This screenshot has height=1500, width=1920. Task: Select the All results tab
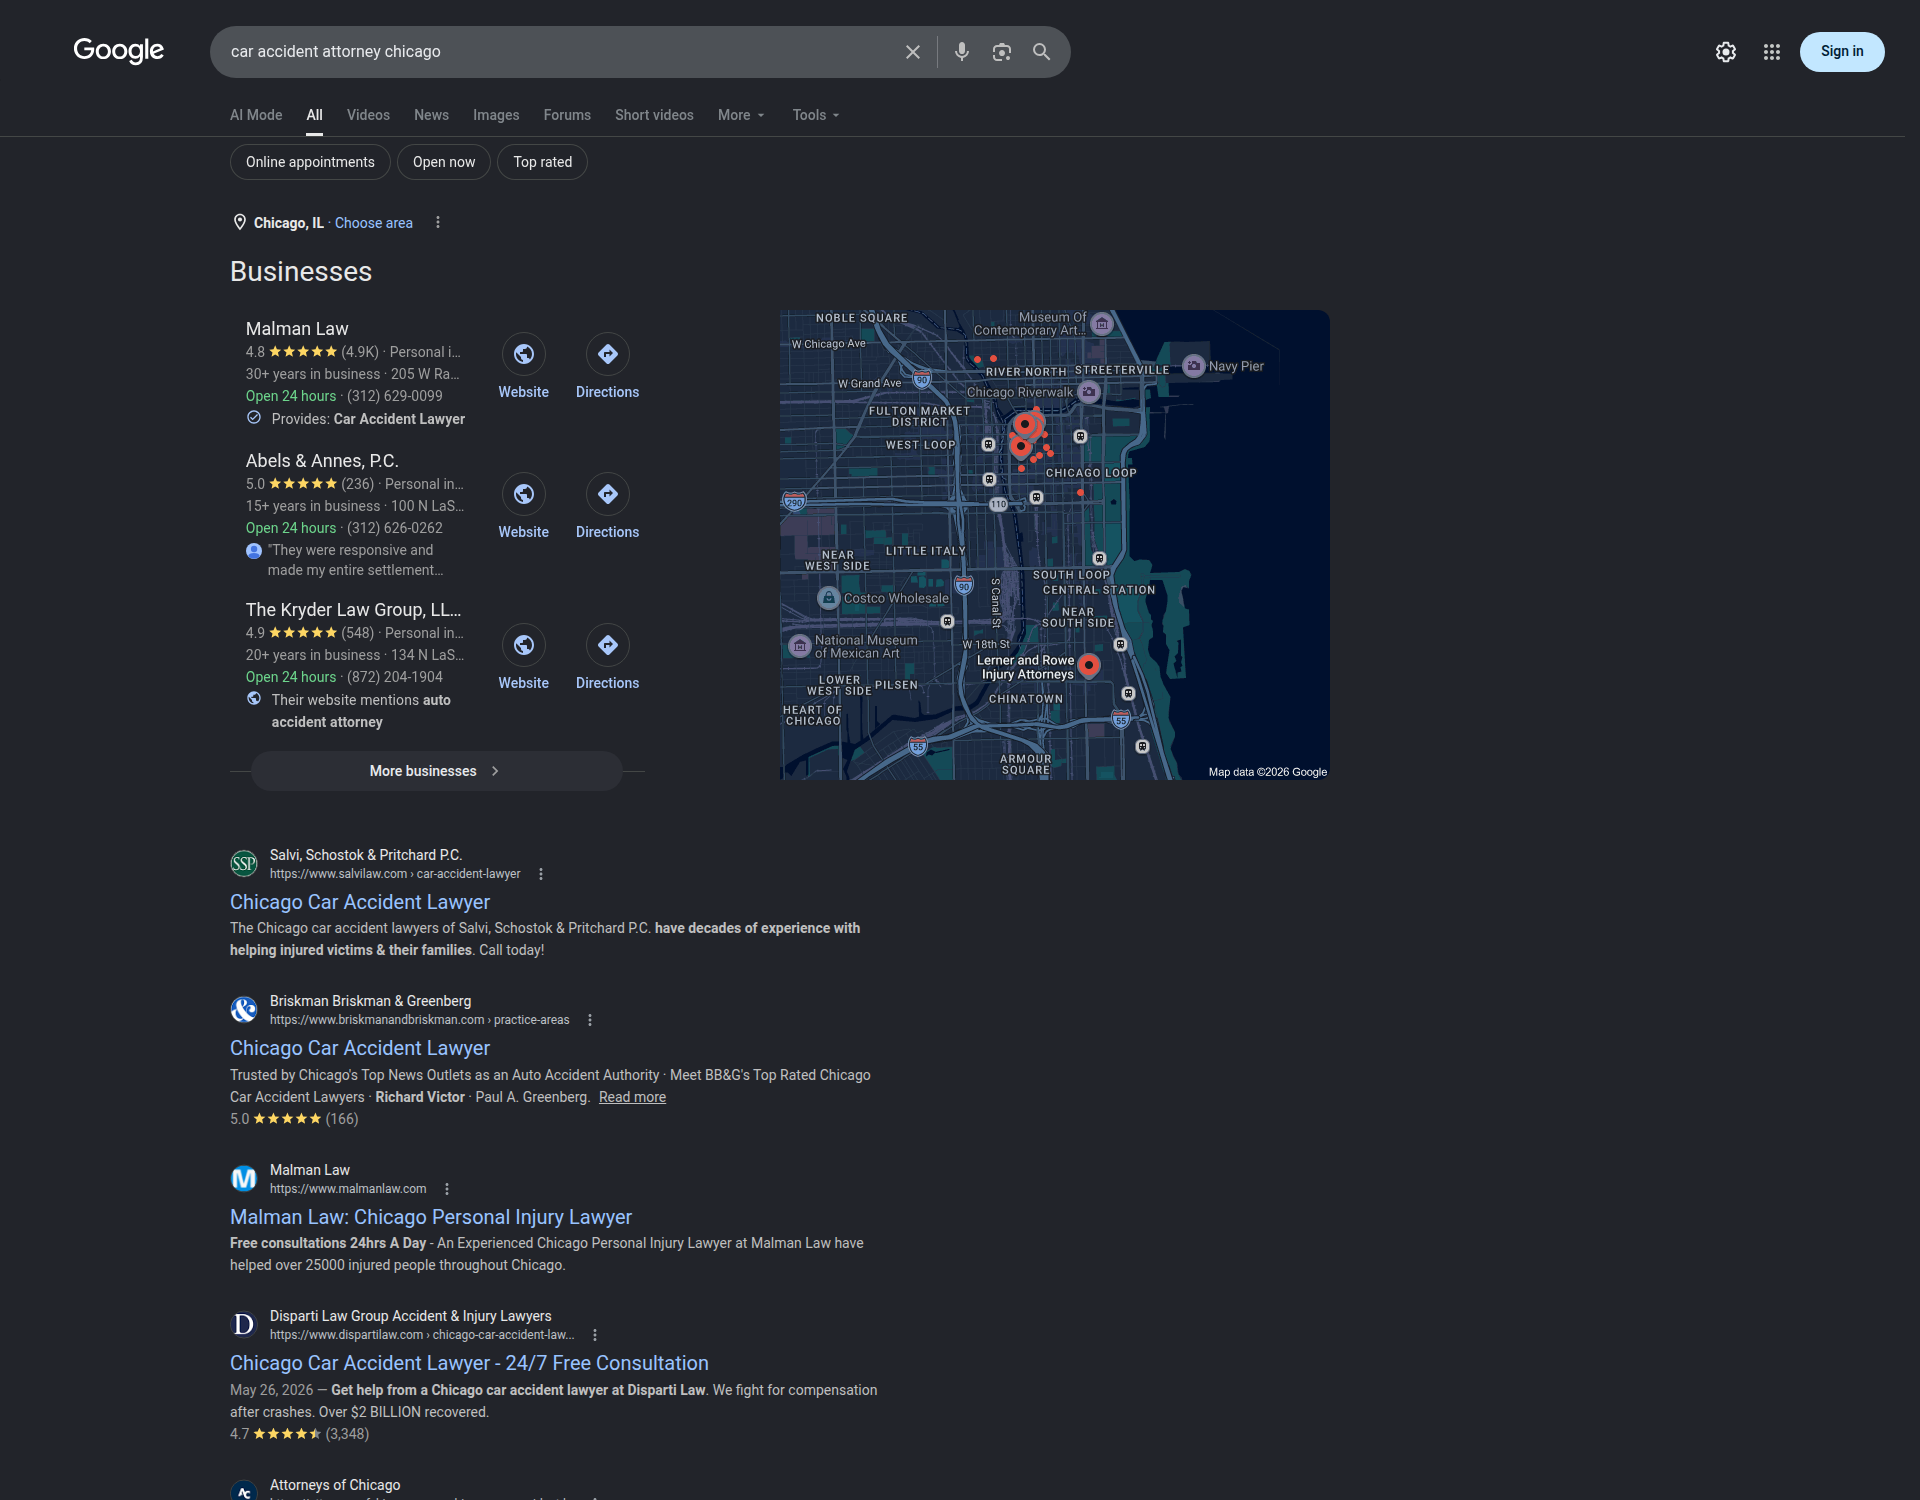314,115
